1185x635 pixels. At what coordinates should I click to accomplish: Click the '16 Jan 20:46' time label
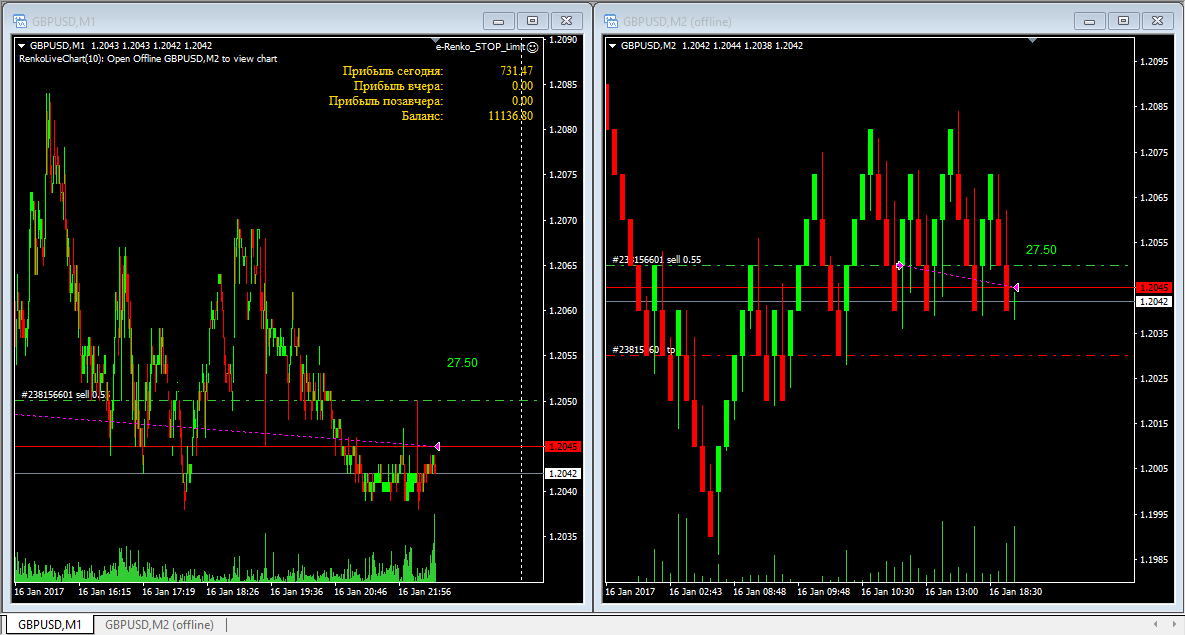360,592
